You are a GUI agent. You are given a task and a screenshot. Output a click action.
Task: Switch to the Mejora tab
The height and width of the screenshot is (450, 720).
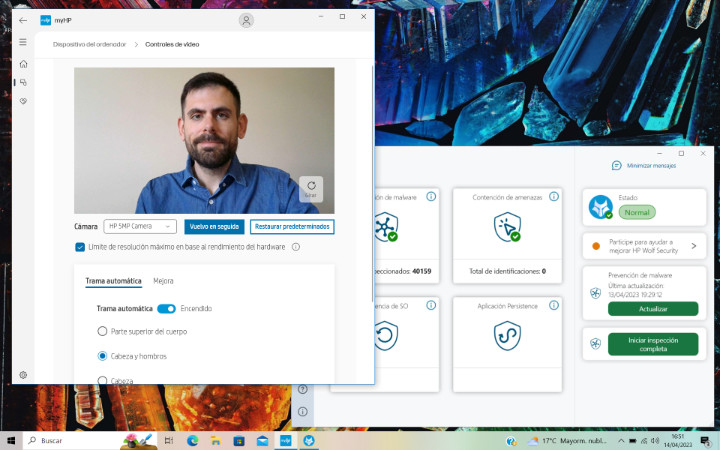click(x=163, y=281)
